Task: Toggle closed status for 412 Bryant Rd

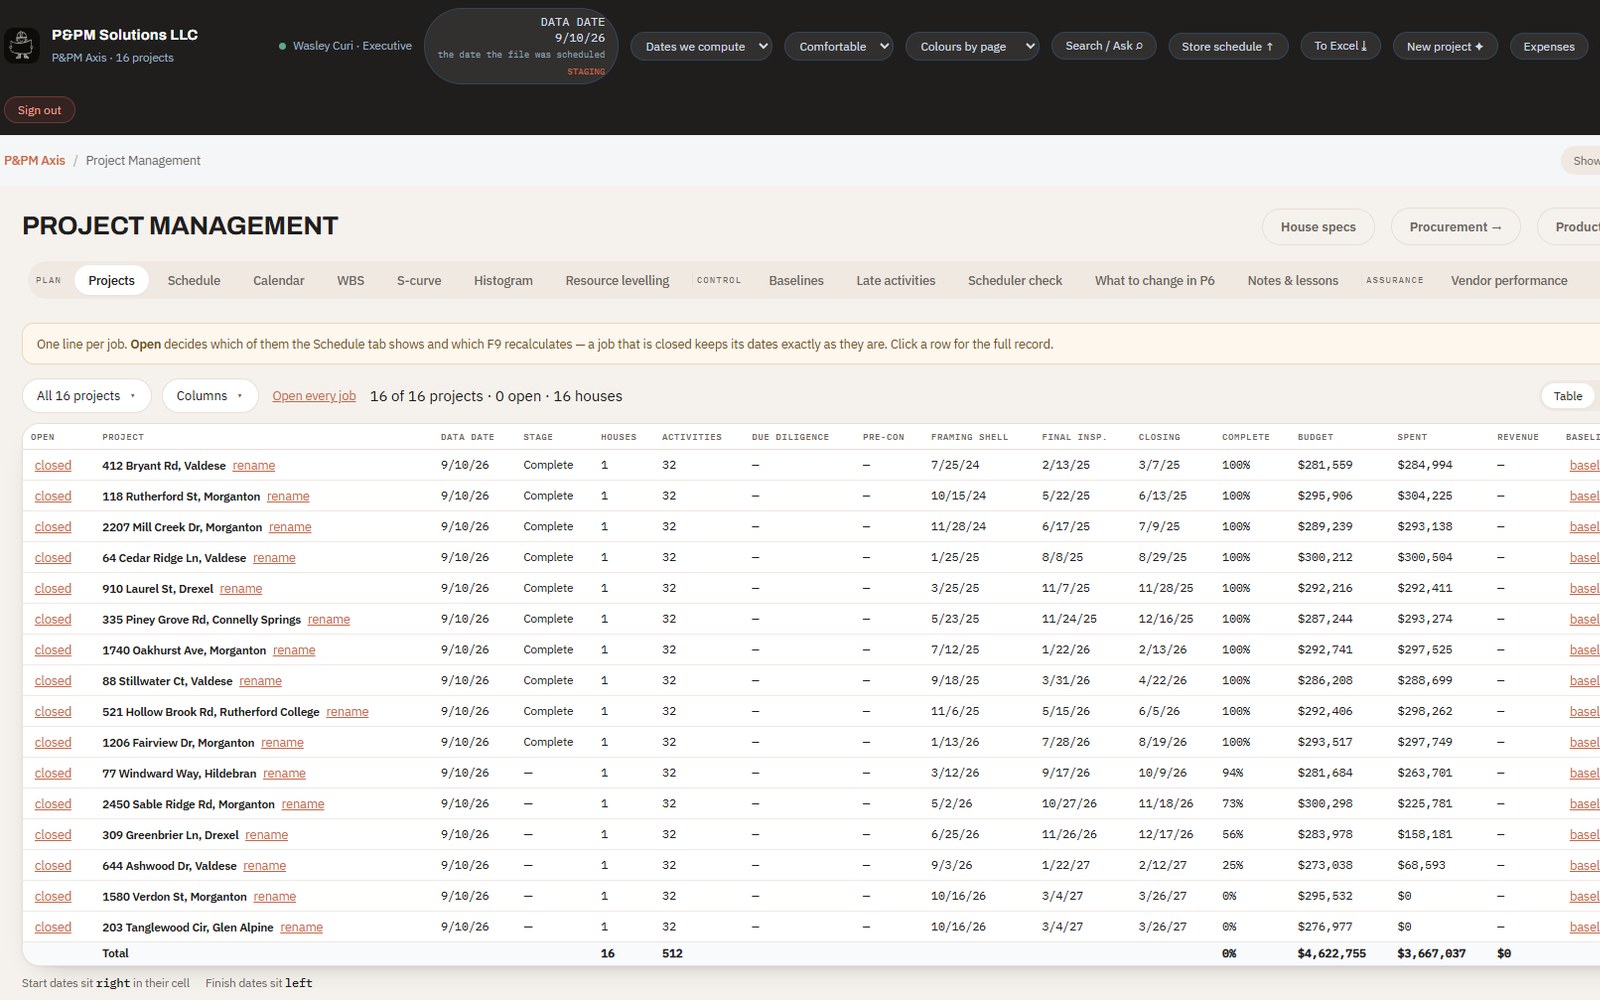Action: tap(53, 465)
